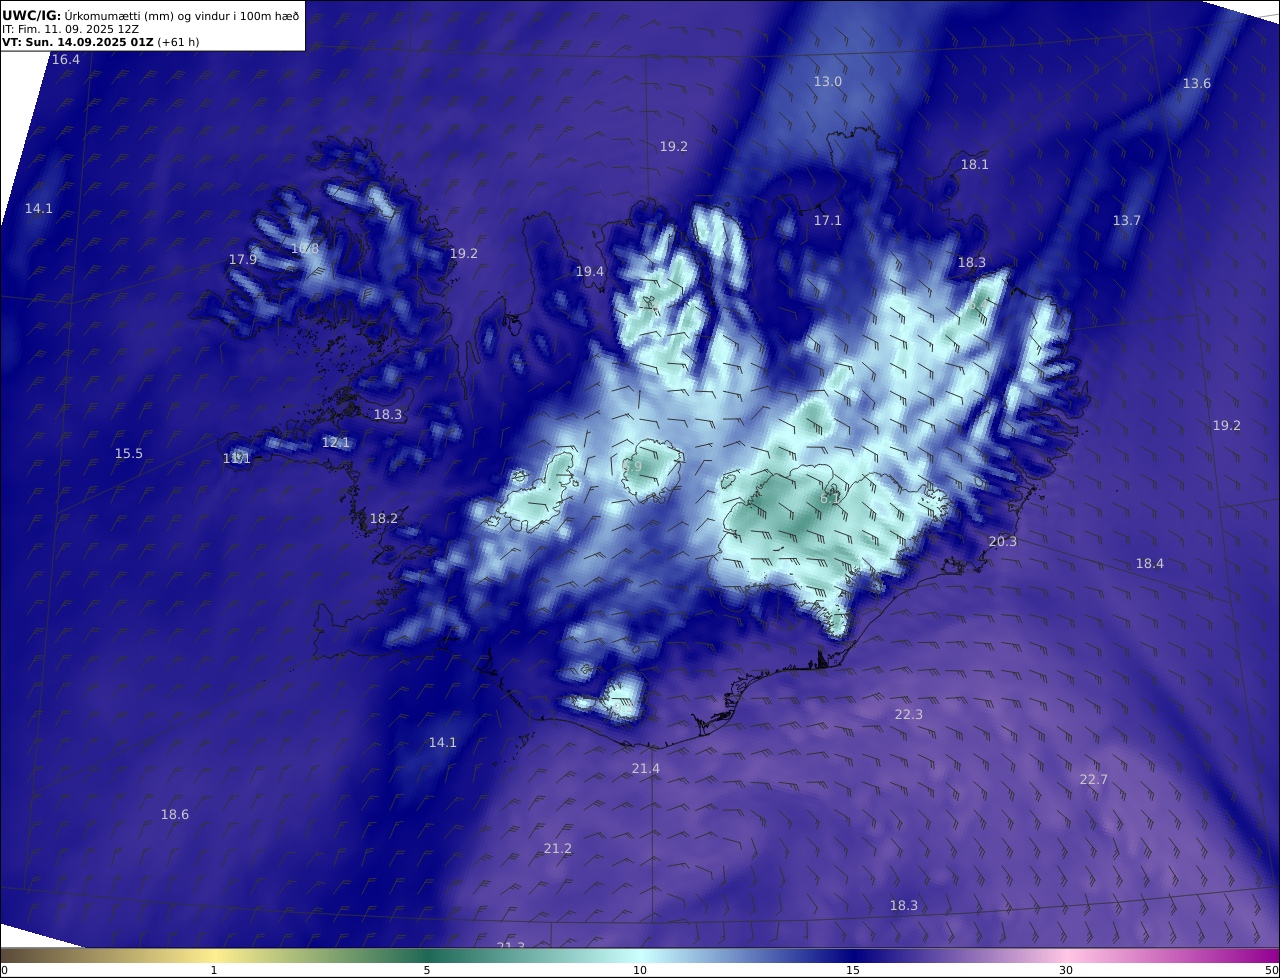Click the 22.7 wind value
The height and width of the screenshot is (978, 1280).
coord(1094,780)
